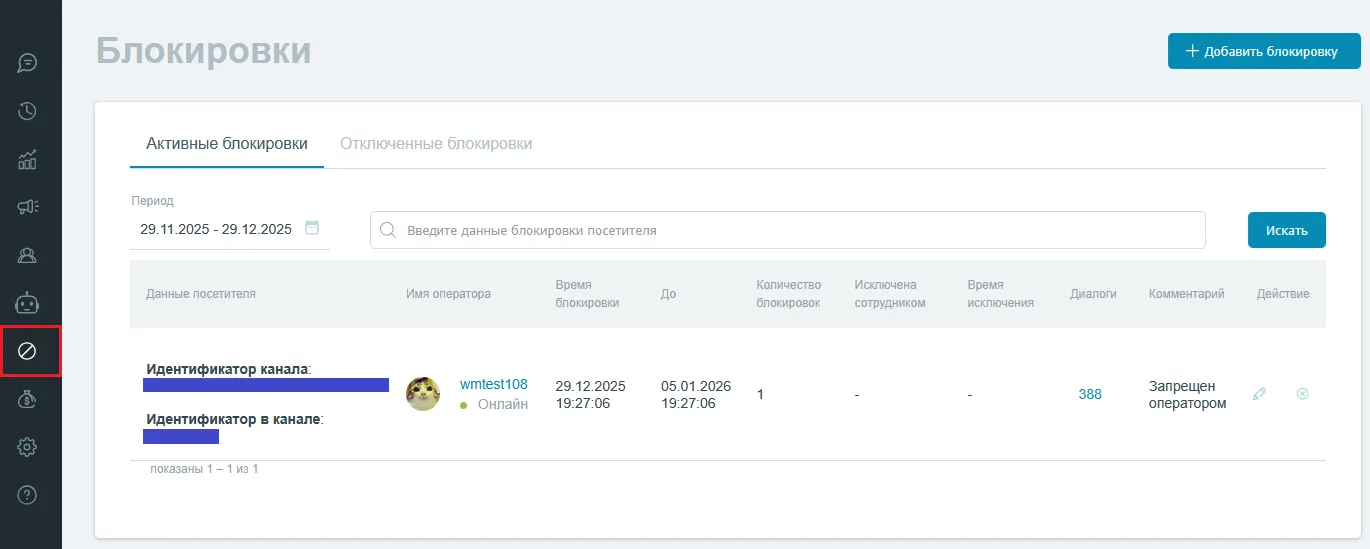Open the chatbot robot sidebar icon

[x=28, y=302]
